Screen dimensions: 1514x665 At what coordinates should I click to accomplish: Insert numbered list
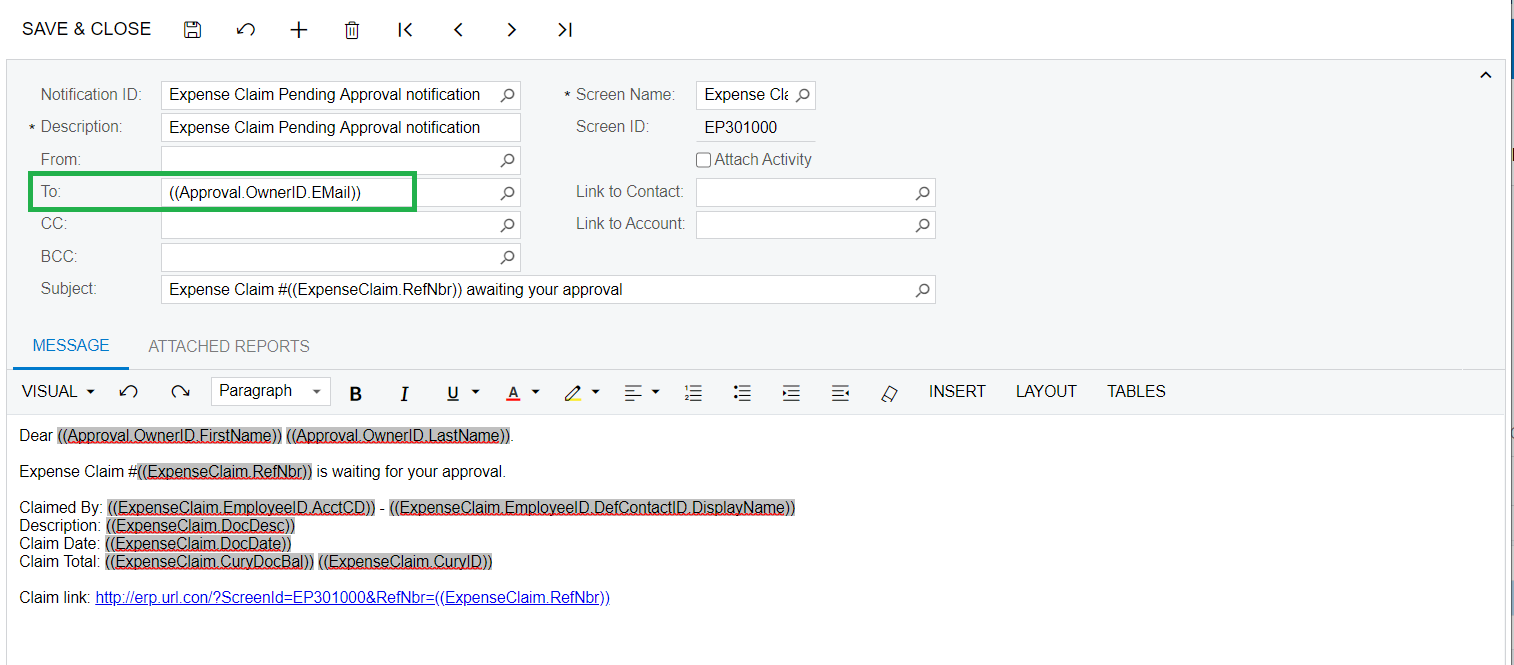(x=693, y=393)
